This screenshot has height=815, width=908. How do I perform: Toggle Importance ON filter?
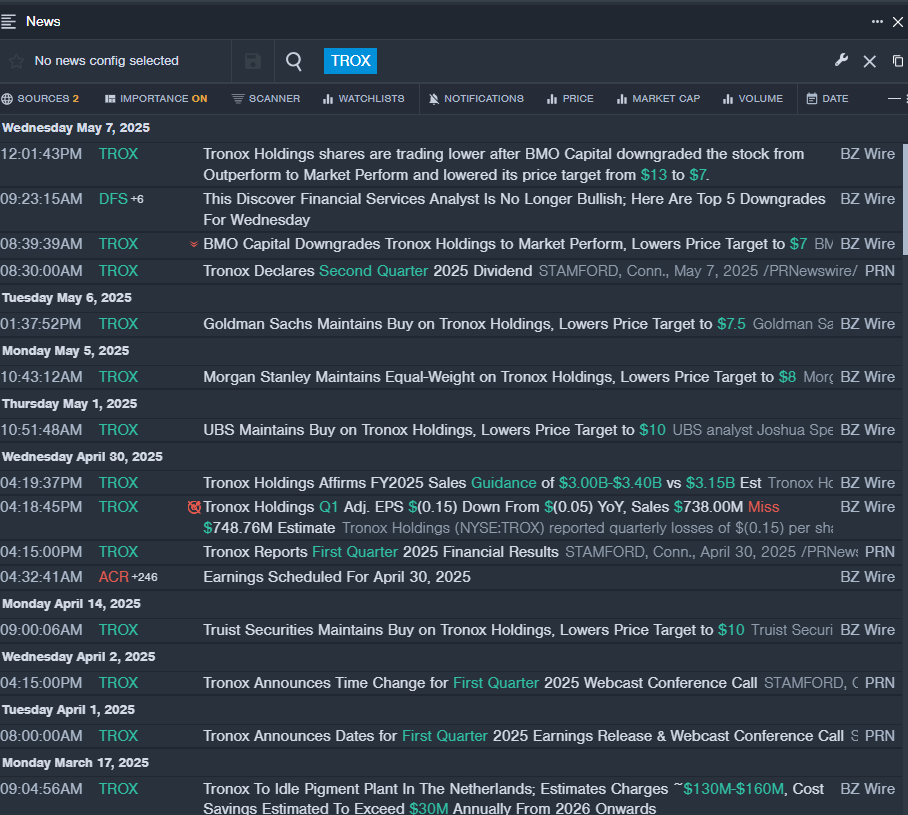click(156, 98)
